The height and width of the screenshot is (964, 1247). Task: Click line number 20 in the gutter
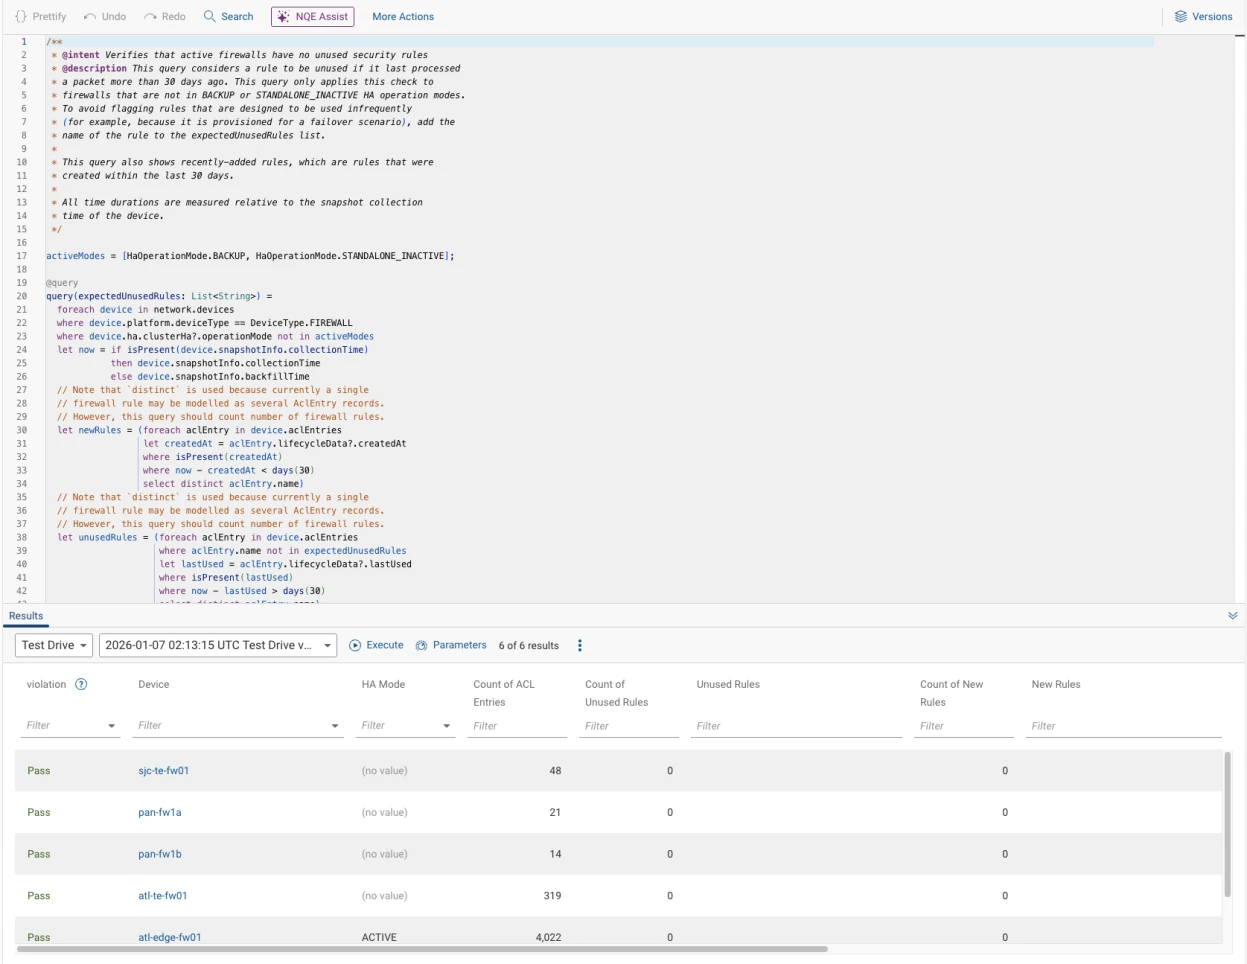21,296
